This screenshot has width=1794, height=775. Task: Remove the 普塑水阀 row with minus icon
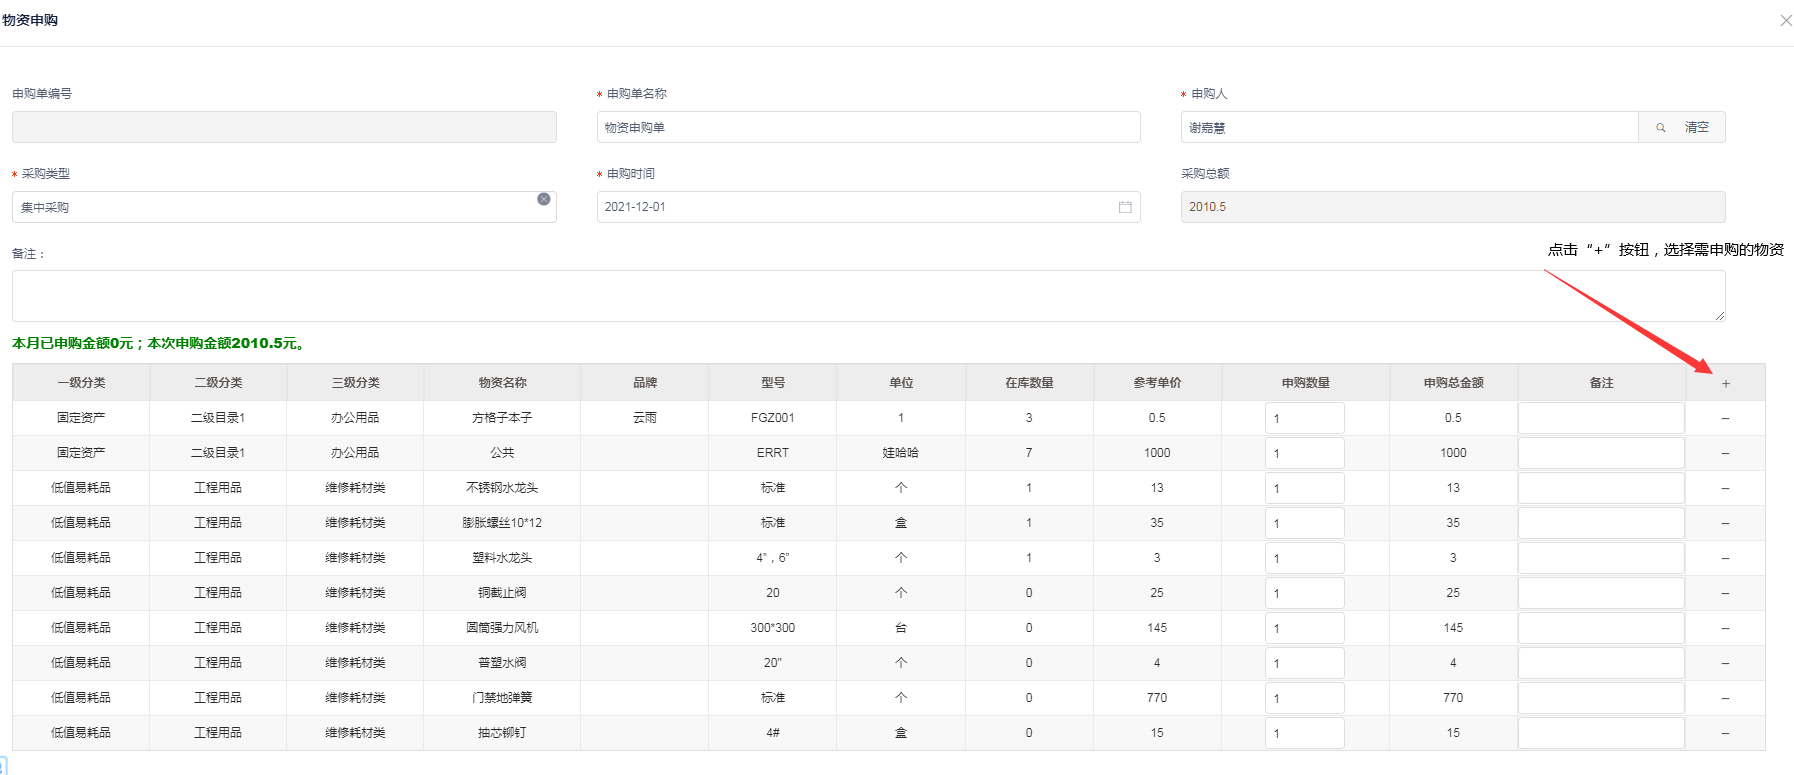pyautogui.click(x=1725, y=663)
